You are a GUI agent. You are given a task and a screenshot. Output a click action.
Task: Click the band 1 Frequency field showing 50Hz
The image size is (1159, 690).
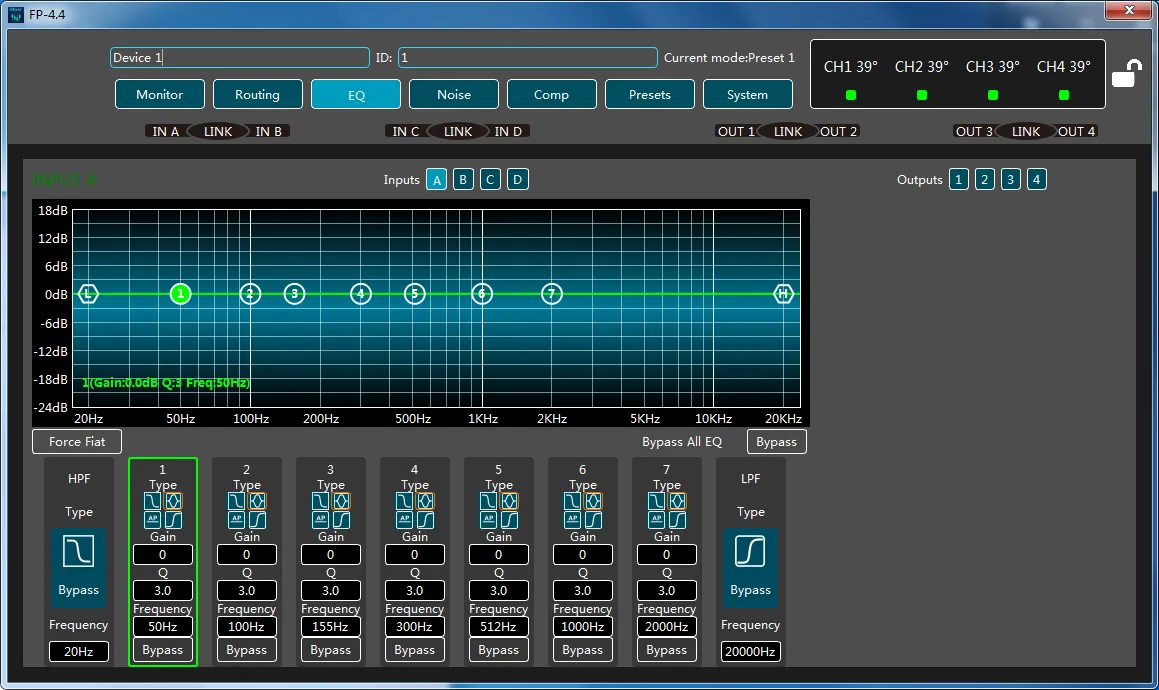pos(163,627)
